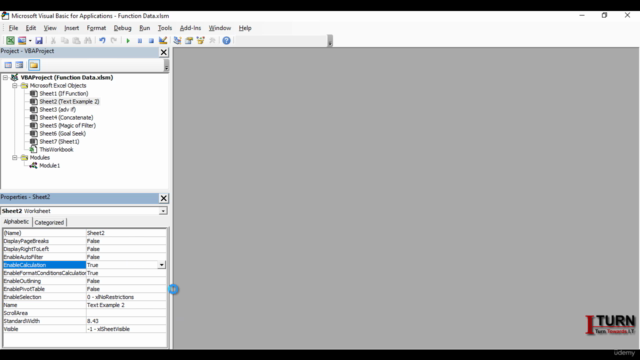Image resolution: width=640 pixels, height=360 pixels.
Task: Click the Break pause icon
Action: pyautogui.click(x=140, y=40)
